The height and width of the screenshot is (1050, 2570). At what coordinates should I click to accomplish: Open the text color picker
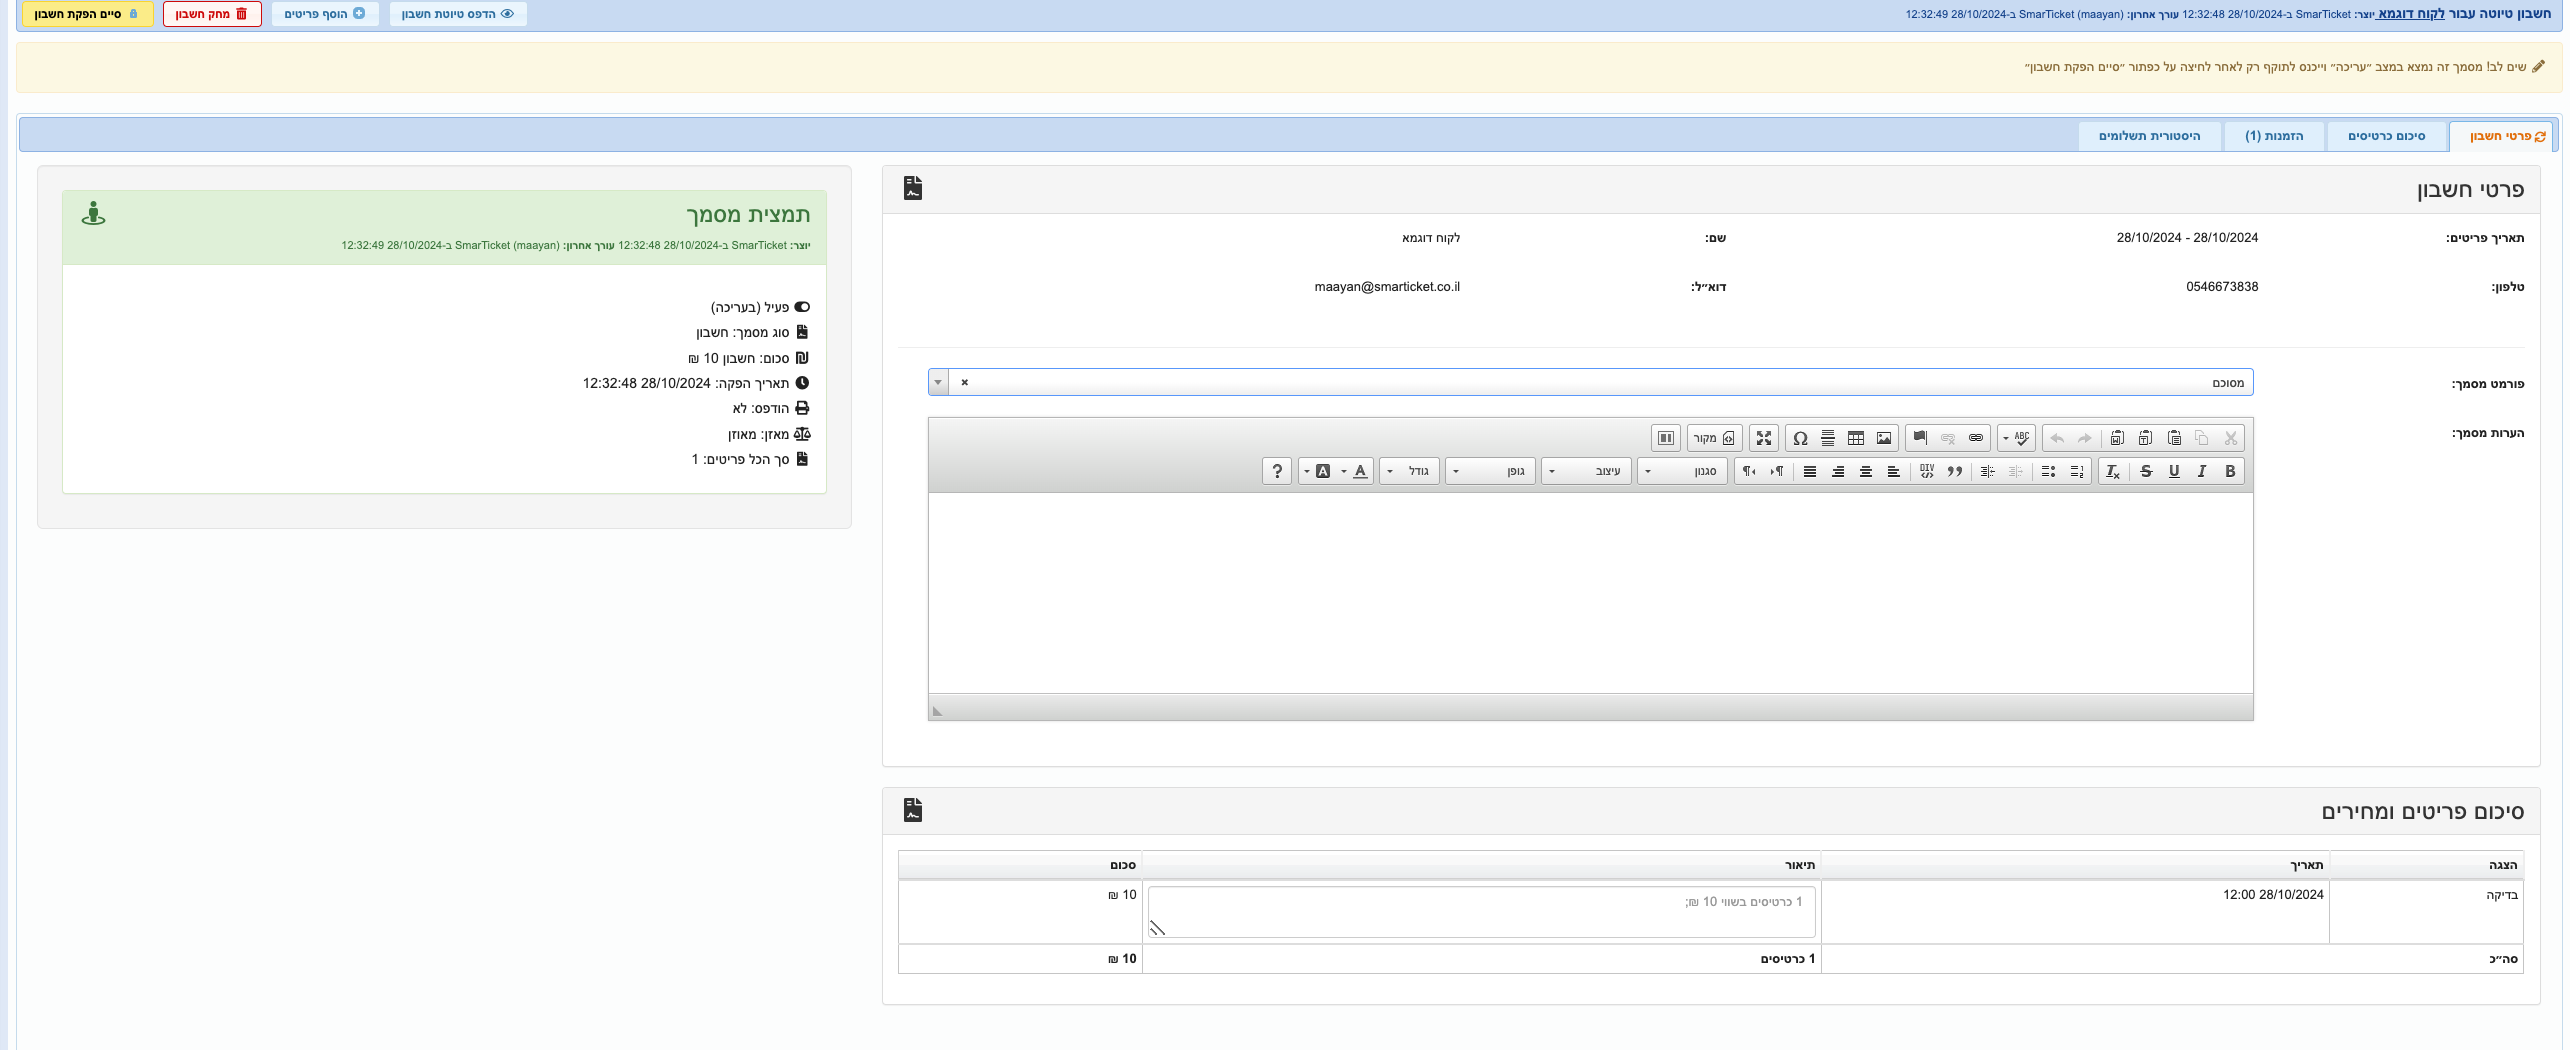[1355, 471]
